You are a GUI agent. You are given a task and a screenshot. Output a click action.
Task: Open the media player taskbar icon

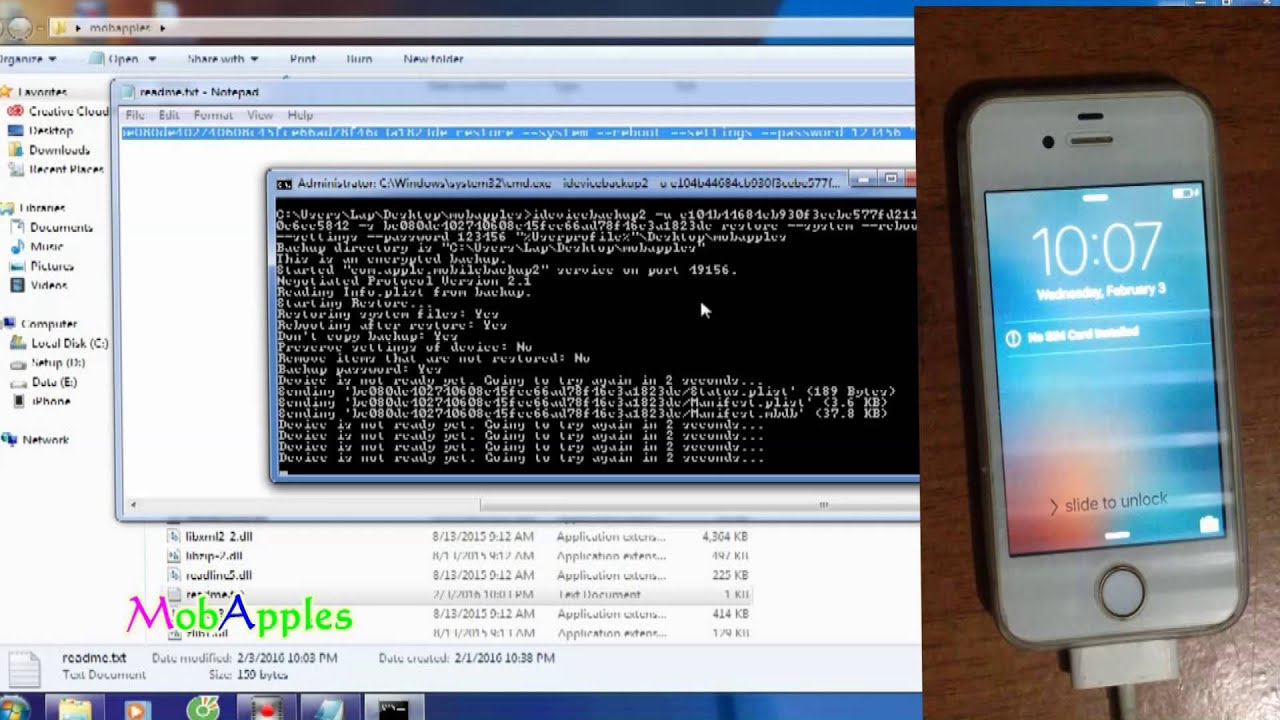pyautogui.click(x=135, y=709)
